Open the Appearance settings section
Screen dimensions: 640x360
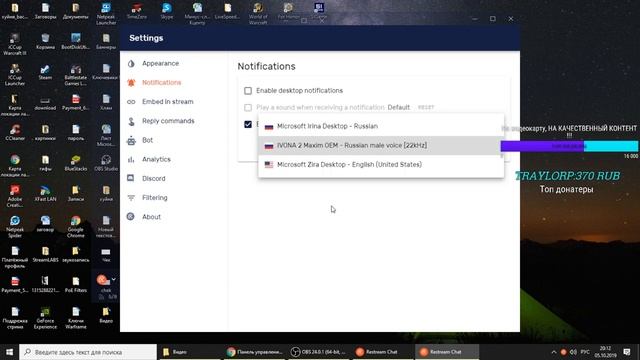(160, 63)
